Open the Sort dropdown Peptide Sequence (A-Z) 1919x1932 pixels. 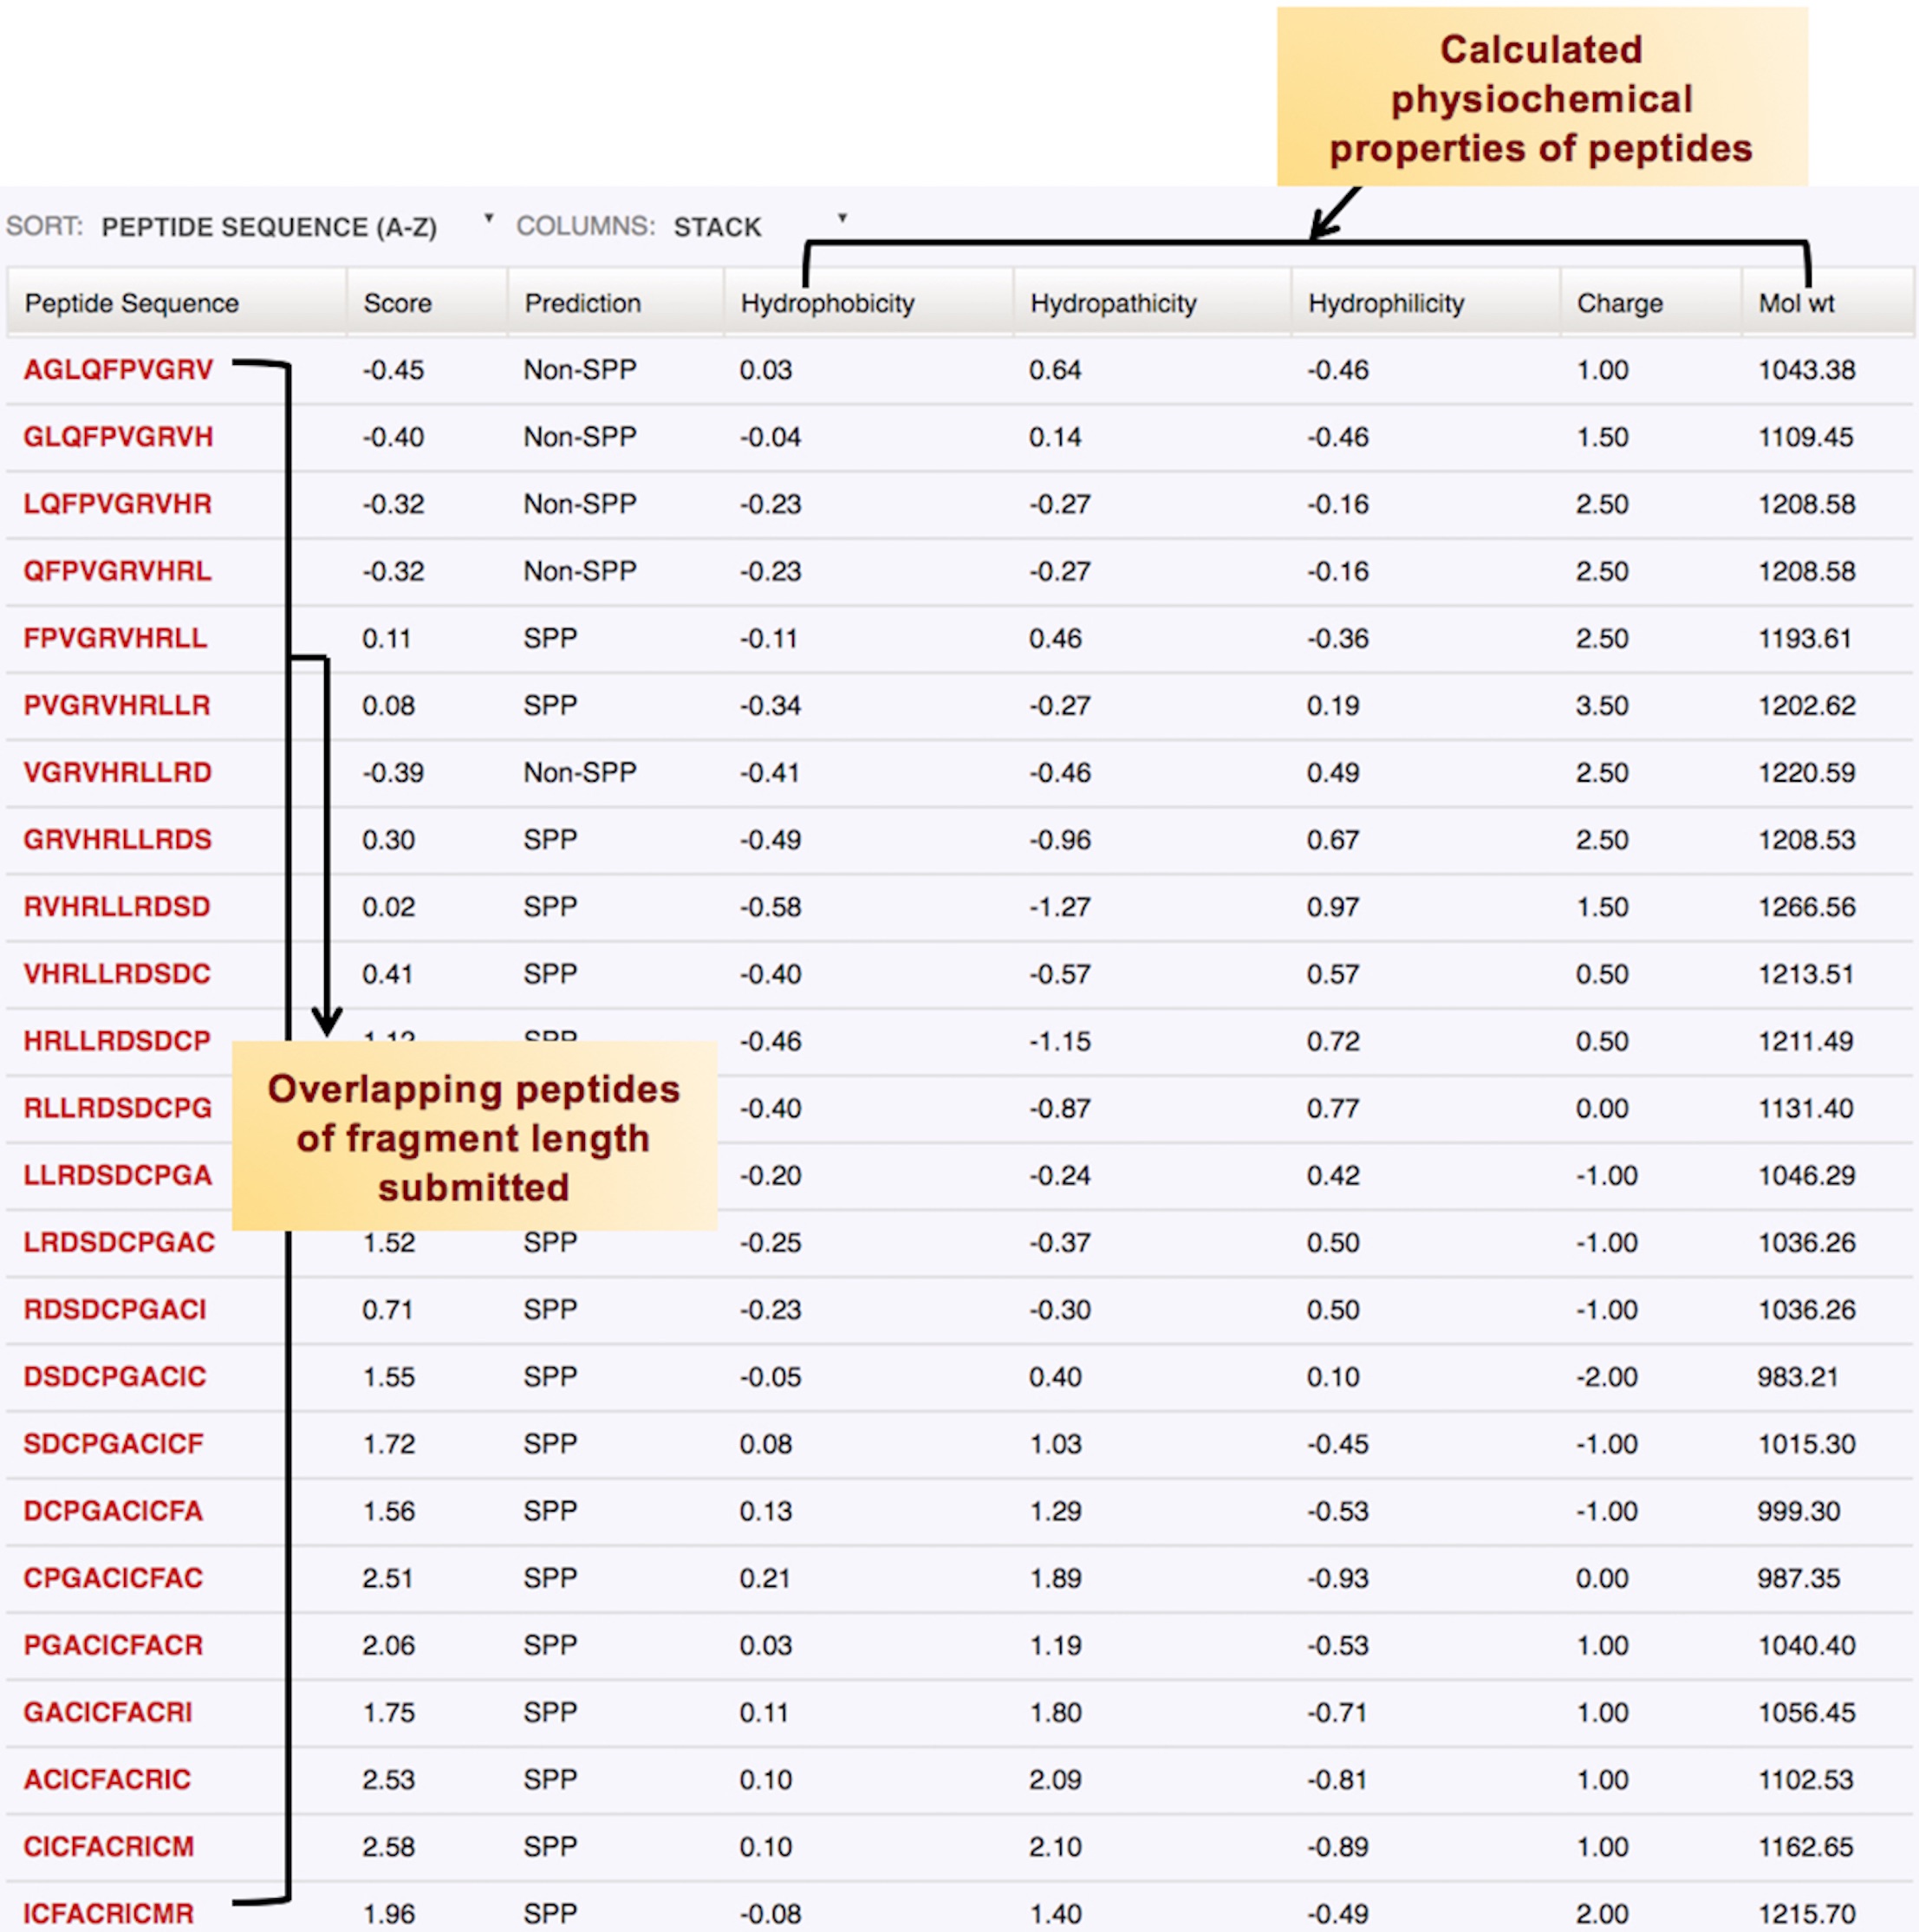coord(268,227)
